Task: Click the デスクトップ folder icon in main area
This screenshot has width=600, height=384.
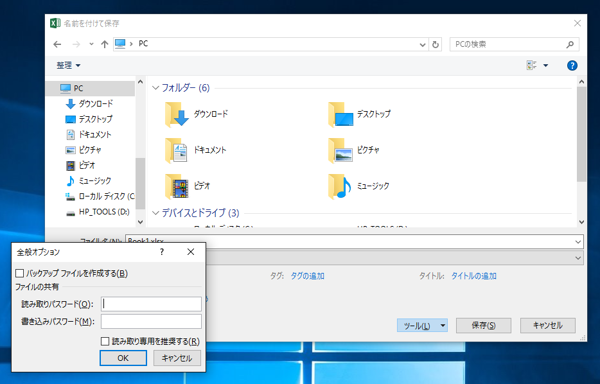Action: coord(340,114)
